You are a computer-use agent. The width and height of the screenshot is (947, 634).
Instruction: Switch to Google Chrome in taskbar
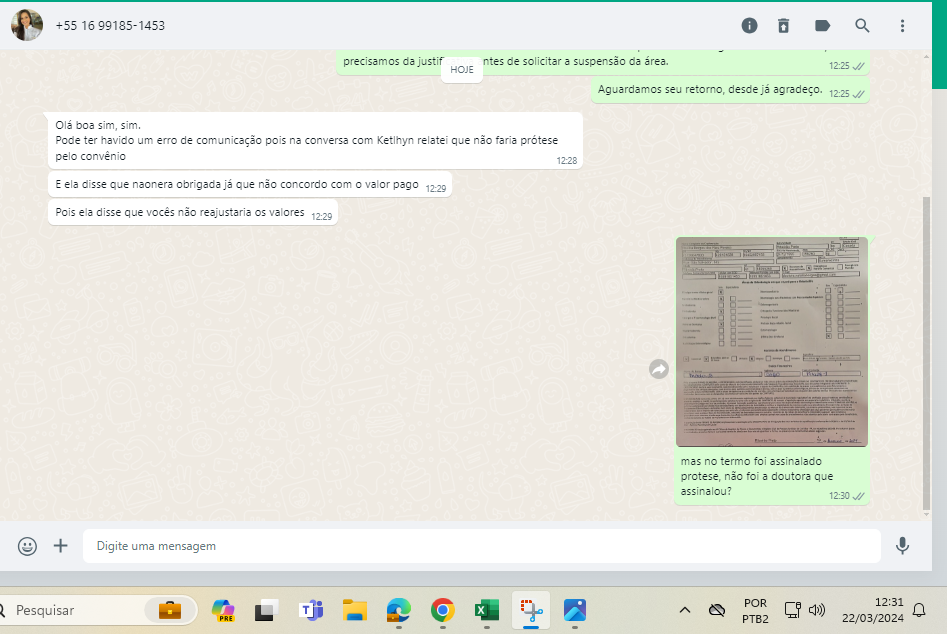click(x=443, y=610)
